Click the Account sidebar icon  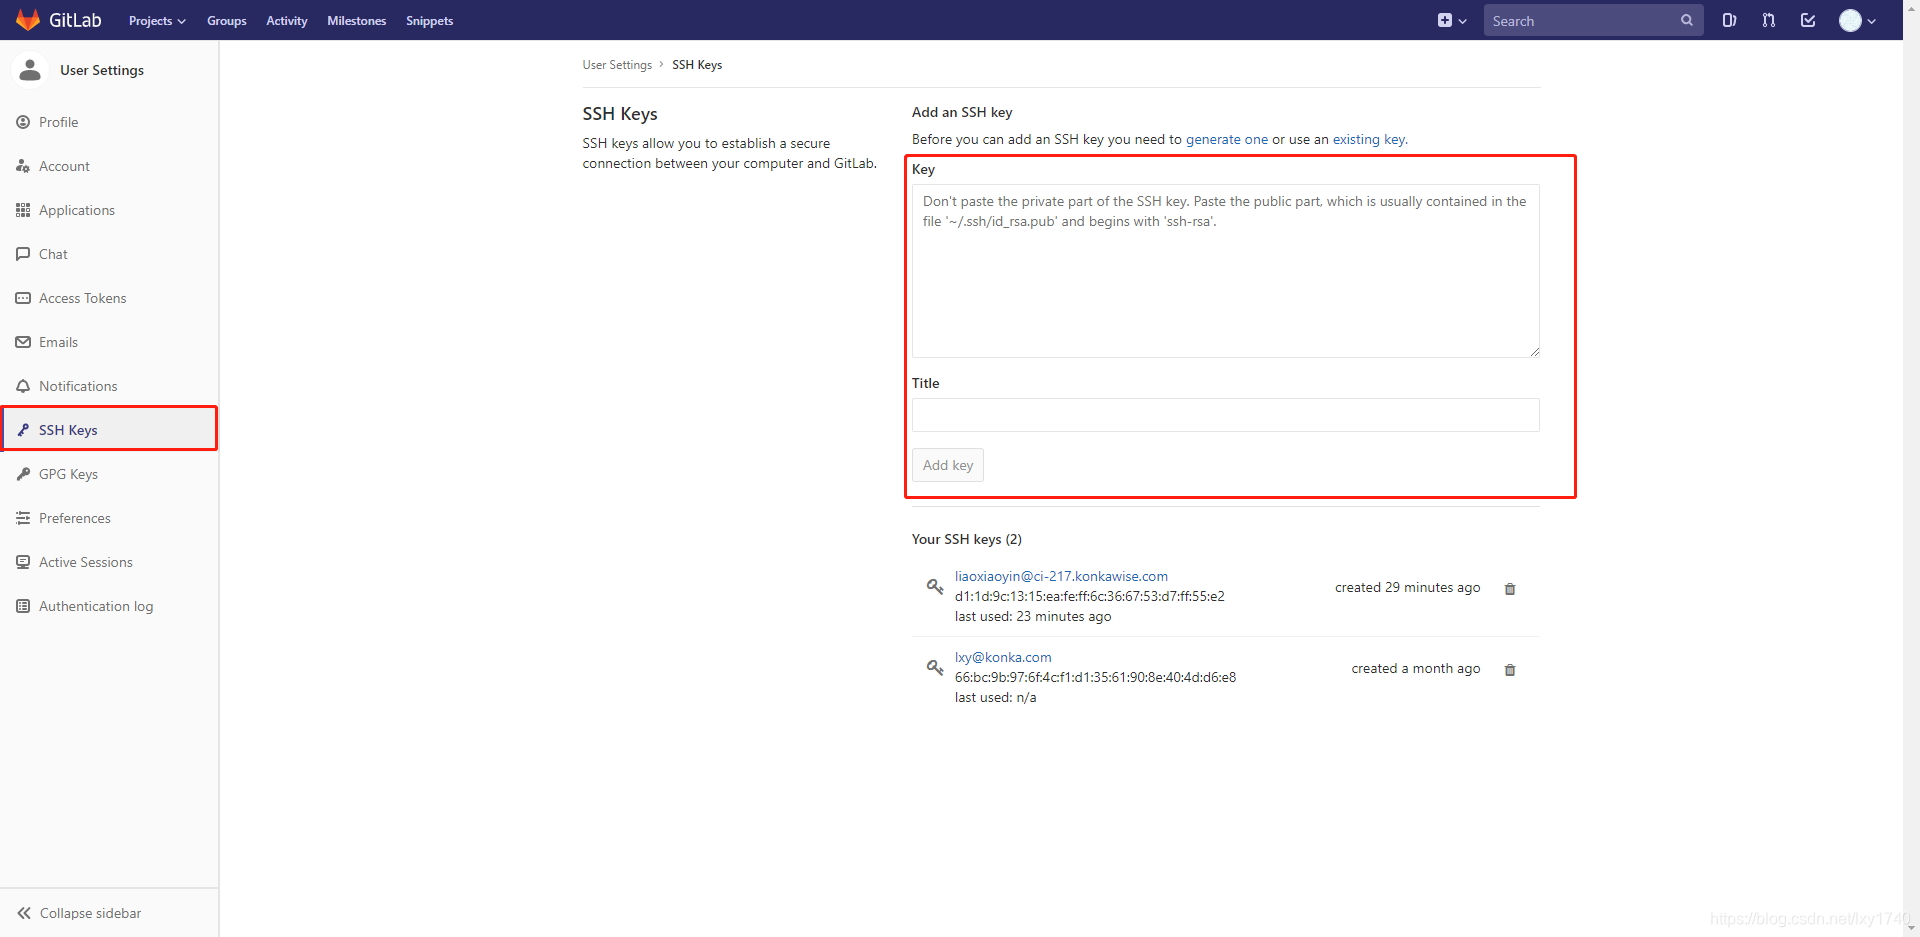23,166
